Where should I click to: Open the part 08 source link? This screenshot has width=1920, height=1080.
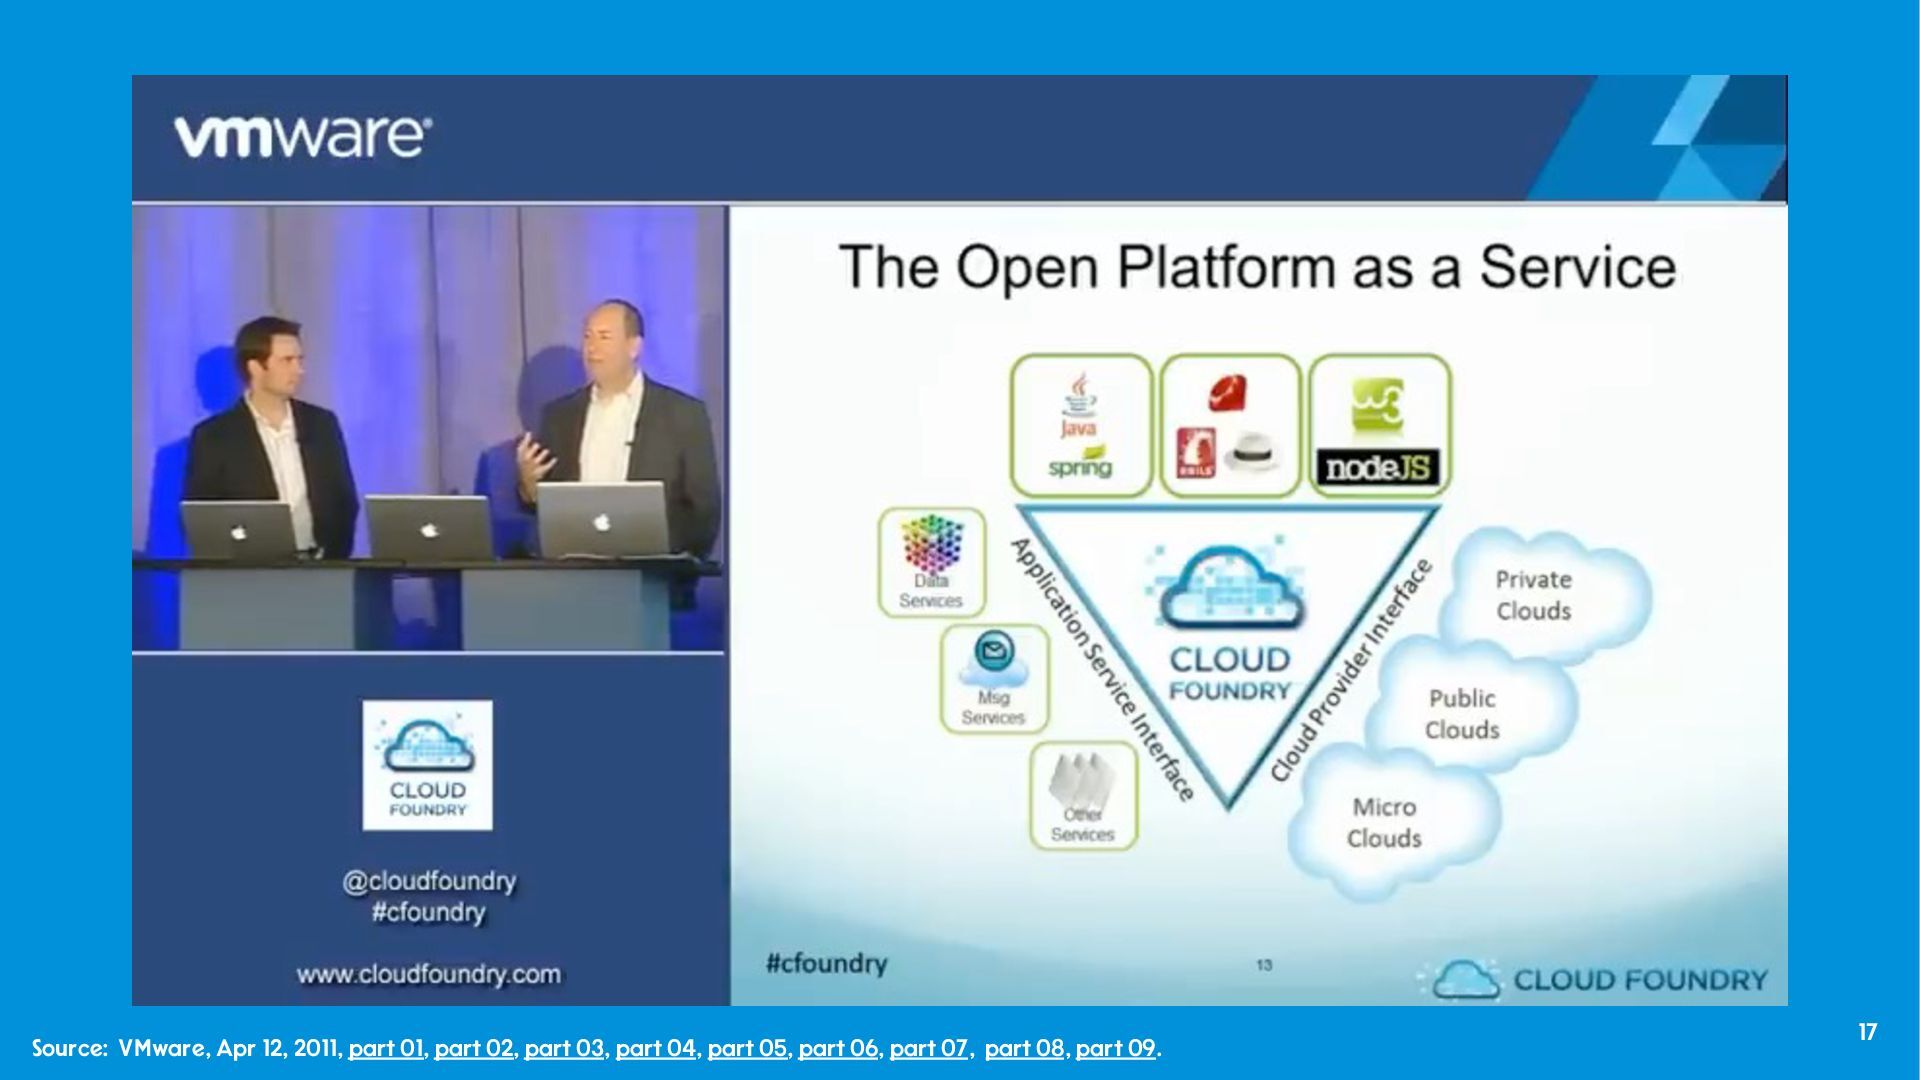pyautogui.click(x=1024, y=1048)
